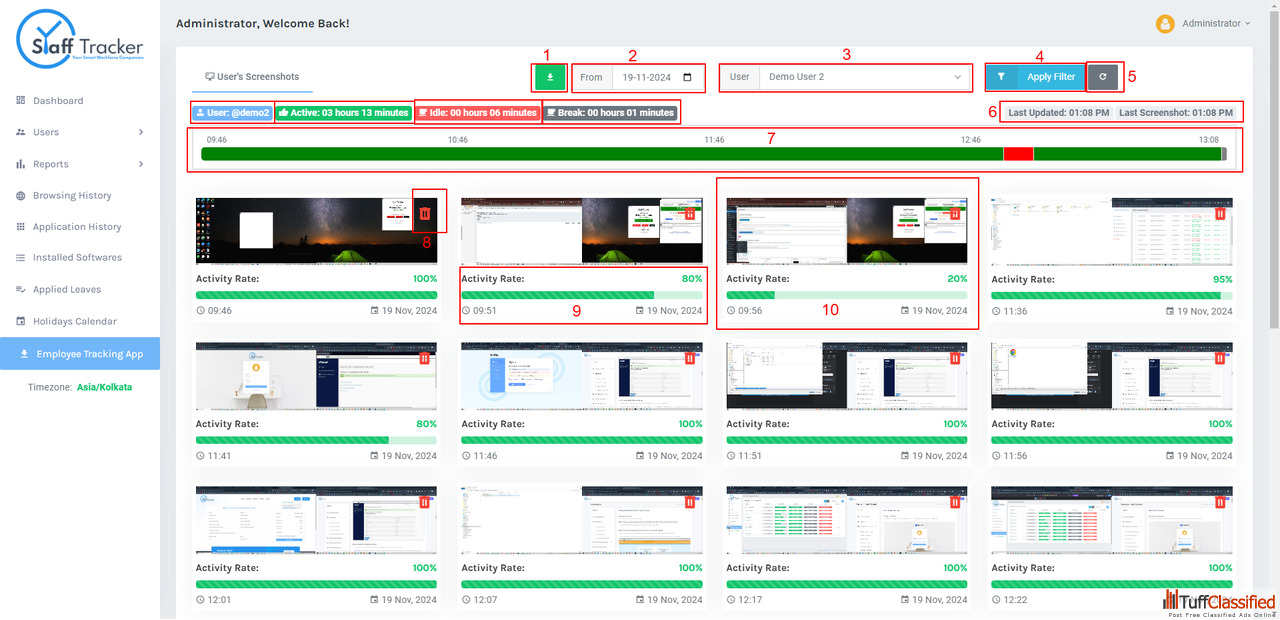The image size is (1280, 620).
Task: Click the Apply Filter button
Action: point(1034,77)
